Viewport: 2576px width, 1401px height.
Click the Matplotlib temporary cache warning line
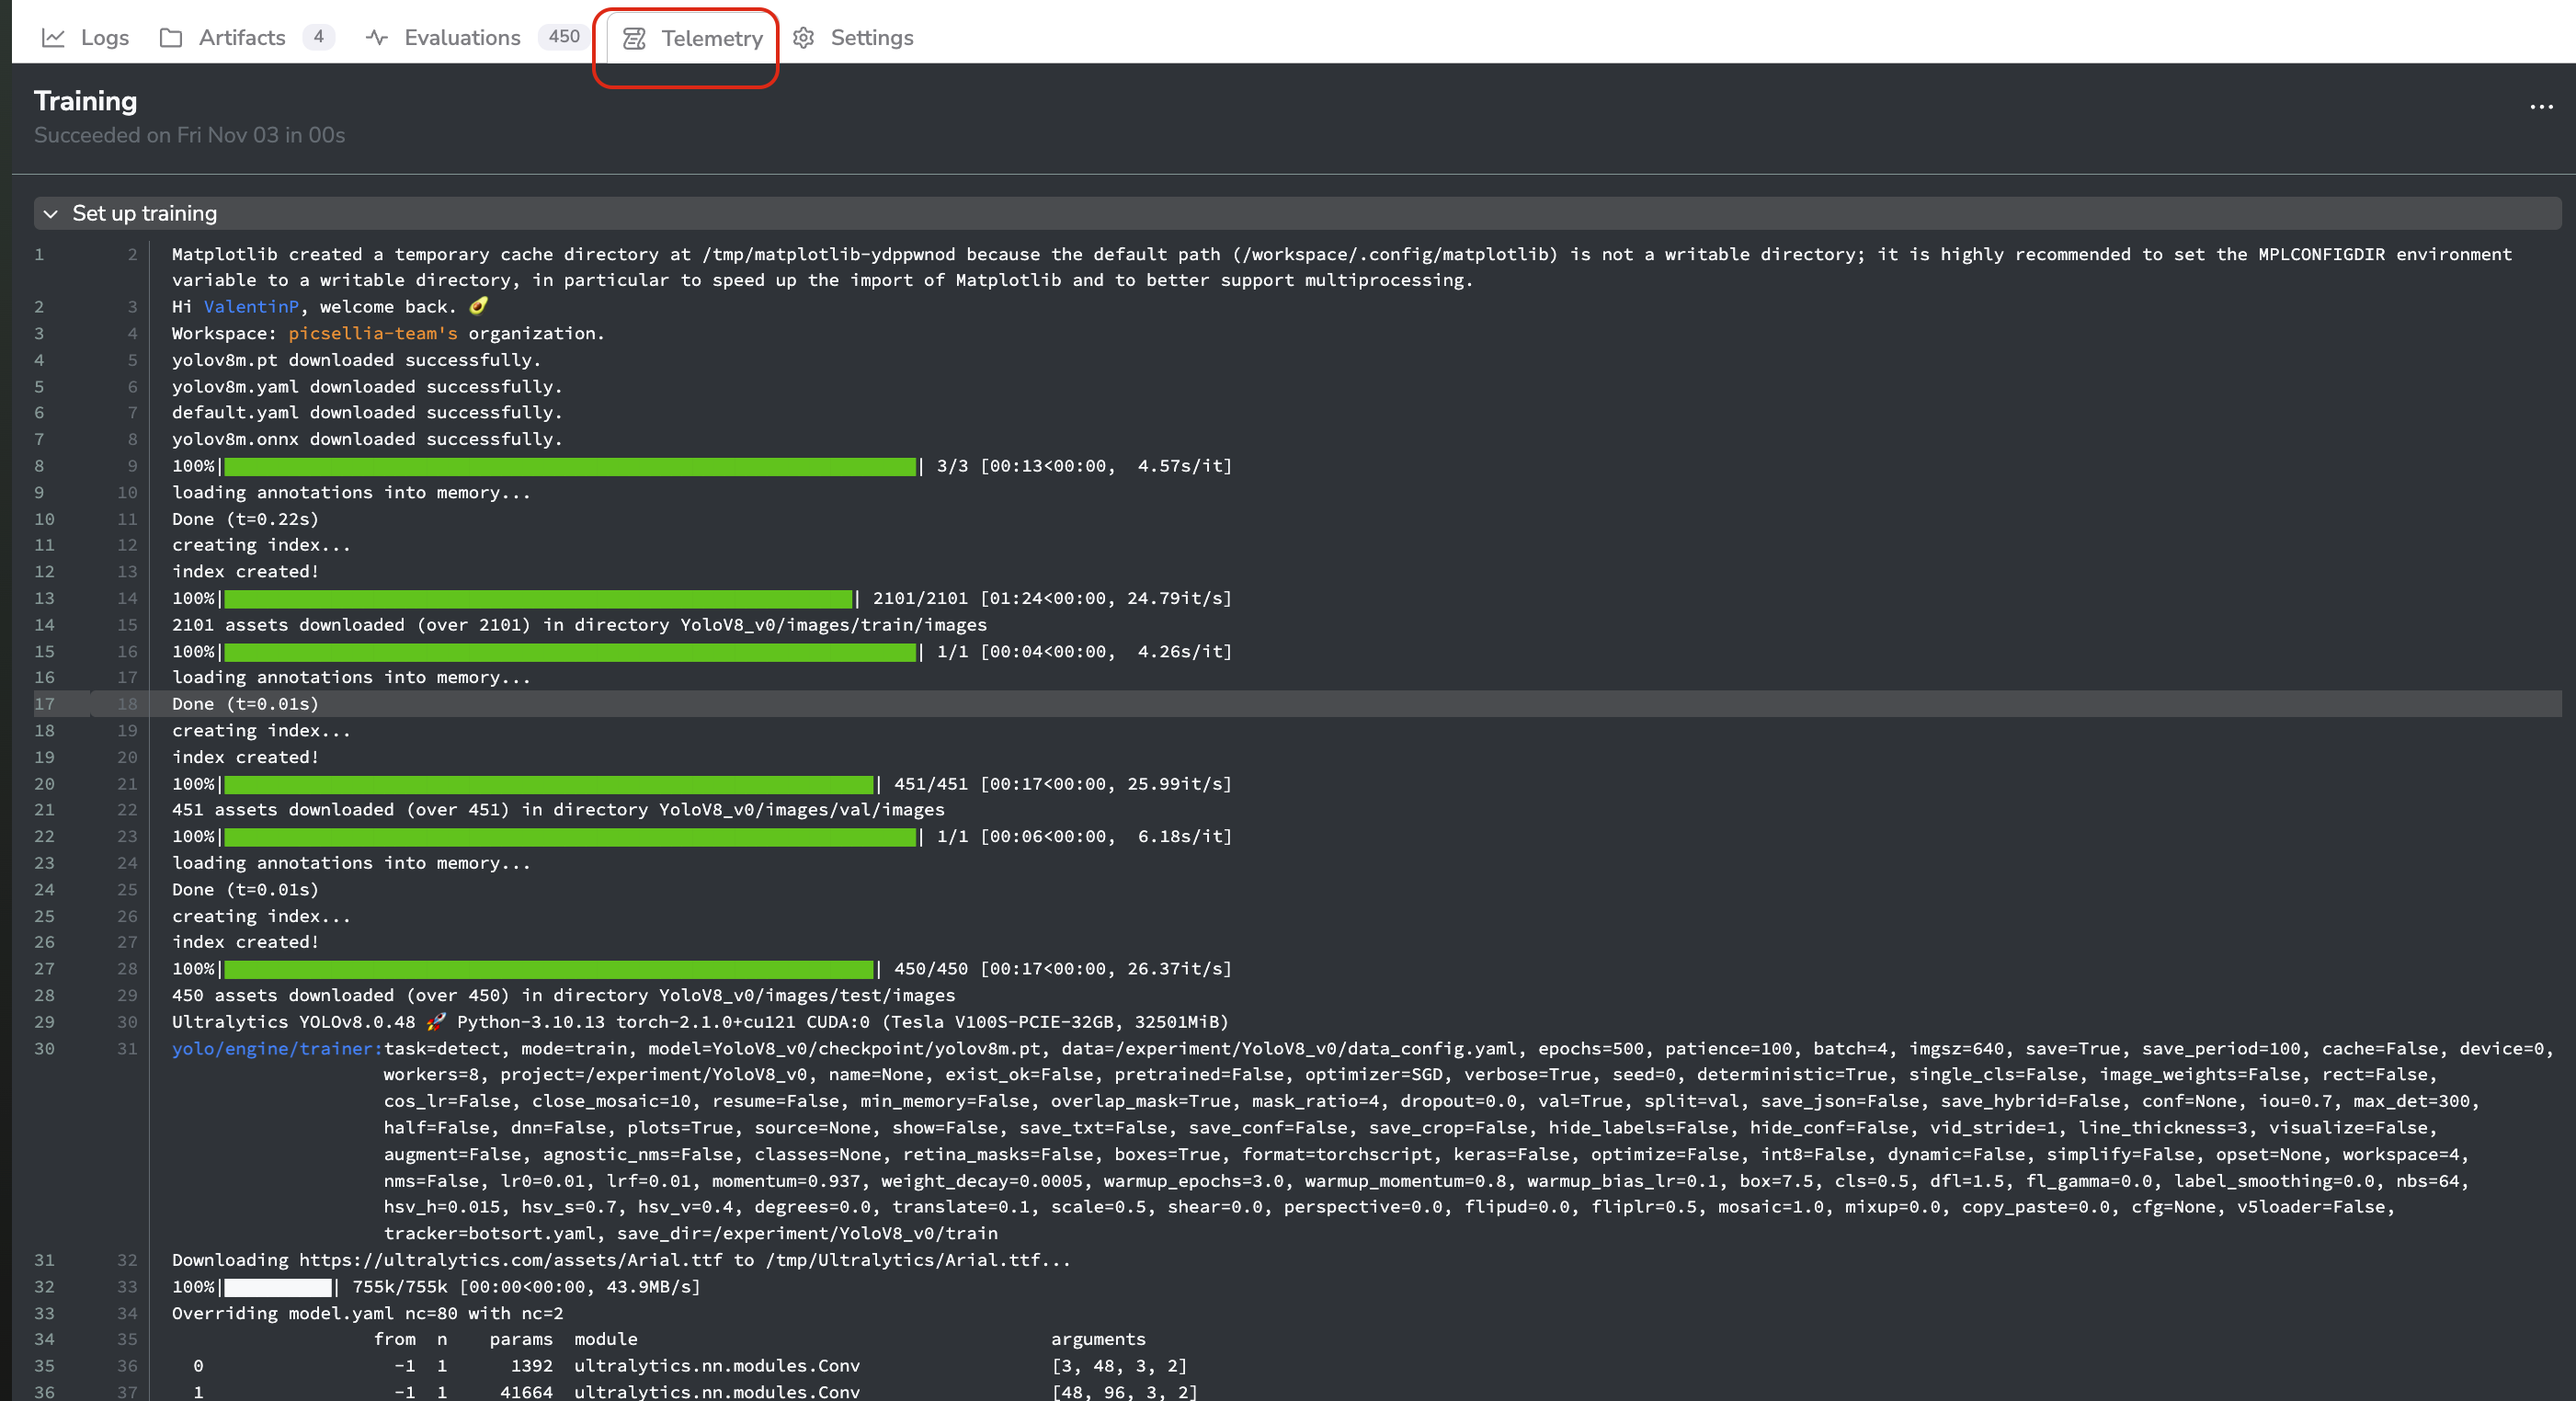(1341, 268)
